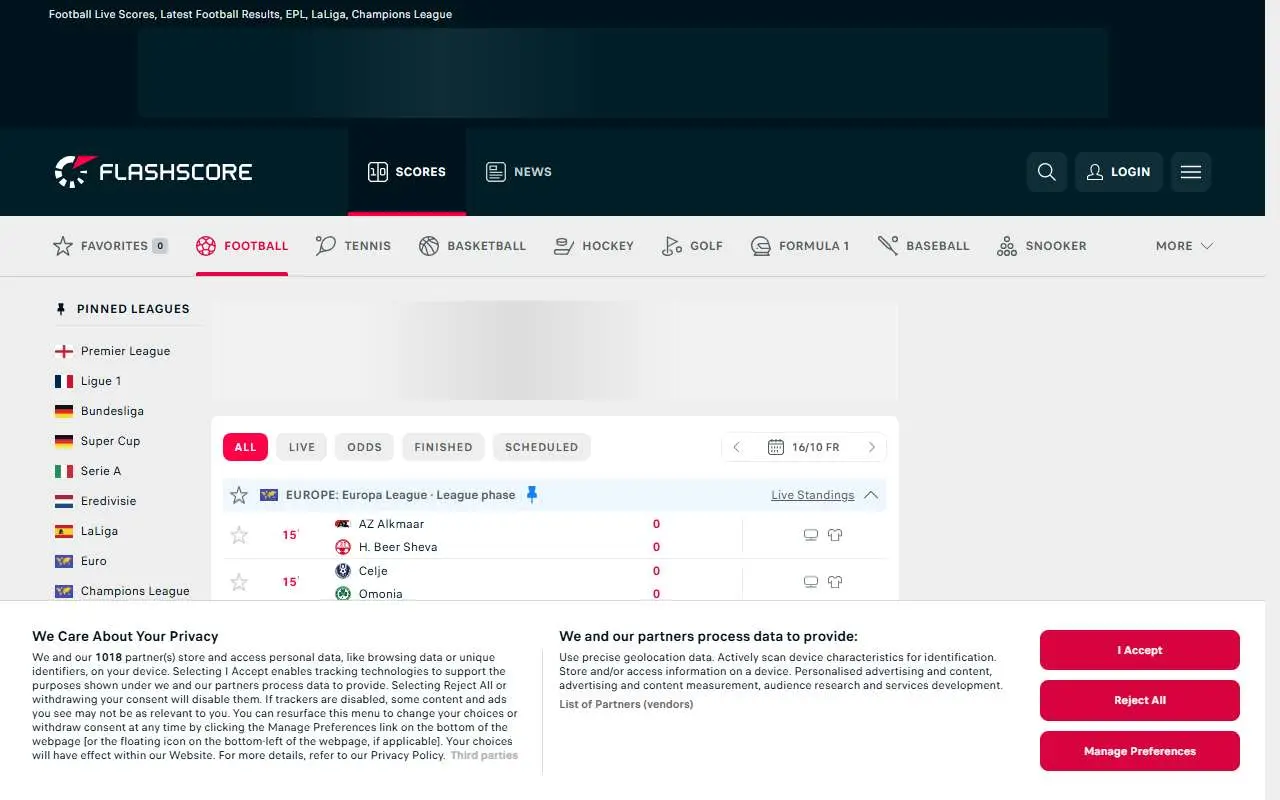Favorite the AZ Alkmaar match star

(x=239, y=535)
